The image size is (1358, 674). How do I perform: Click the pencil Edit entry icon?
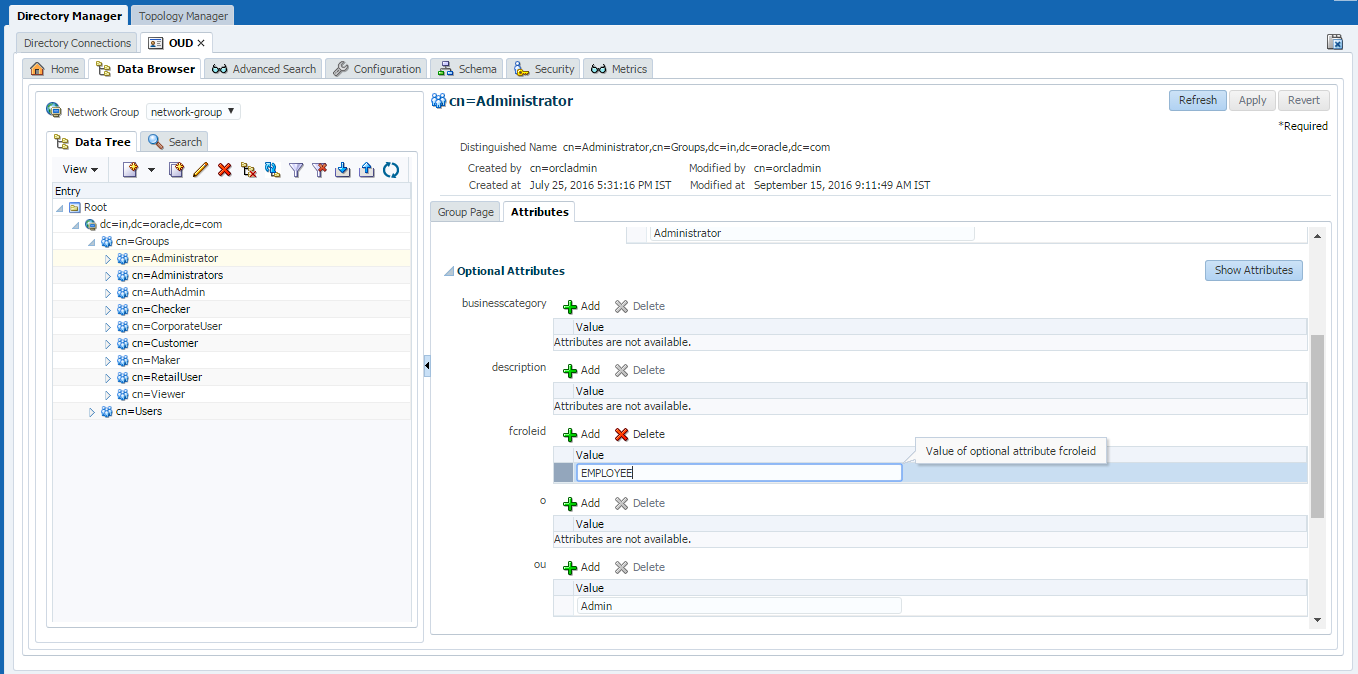pyautogui.click(x=200, y=170)
